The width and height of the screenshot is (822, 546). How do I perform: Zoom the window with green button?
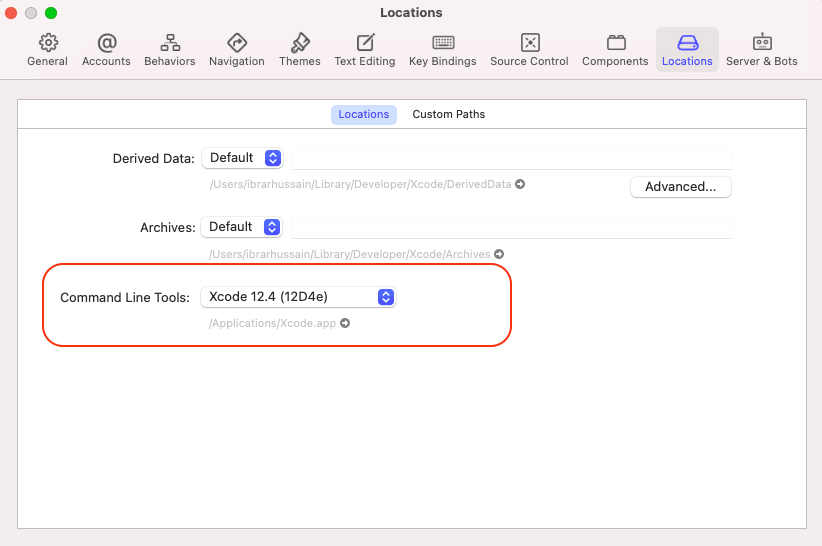[x=51, y=13]
